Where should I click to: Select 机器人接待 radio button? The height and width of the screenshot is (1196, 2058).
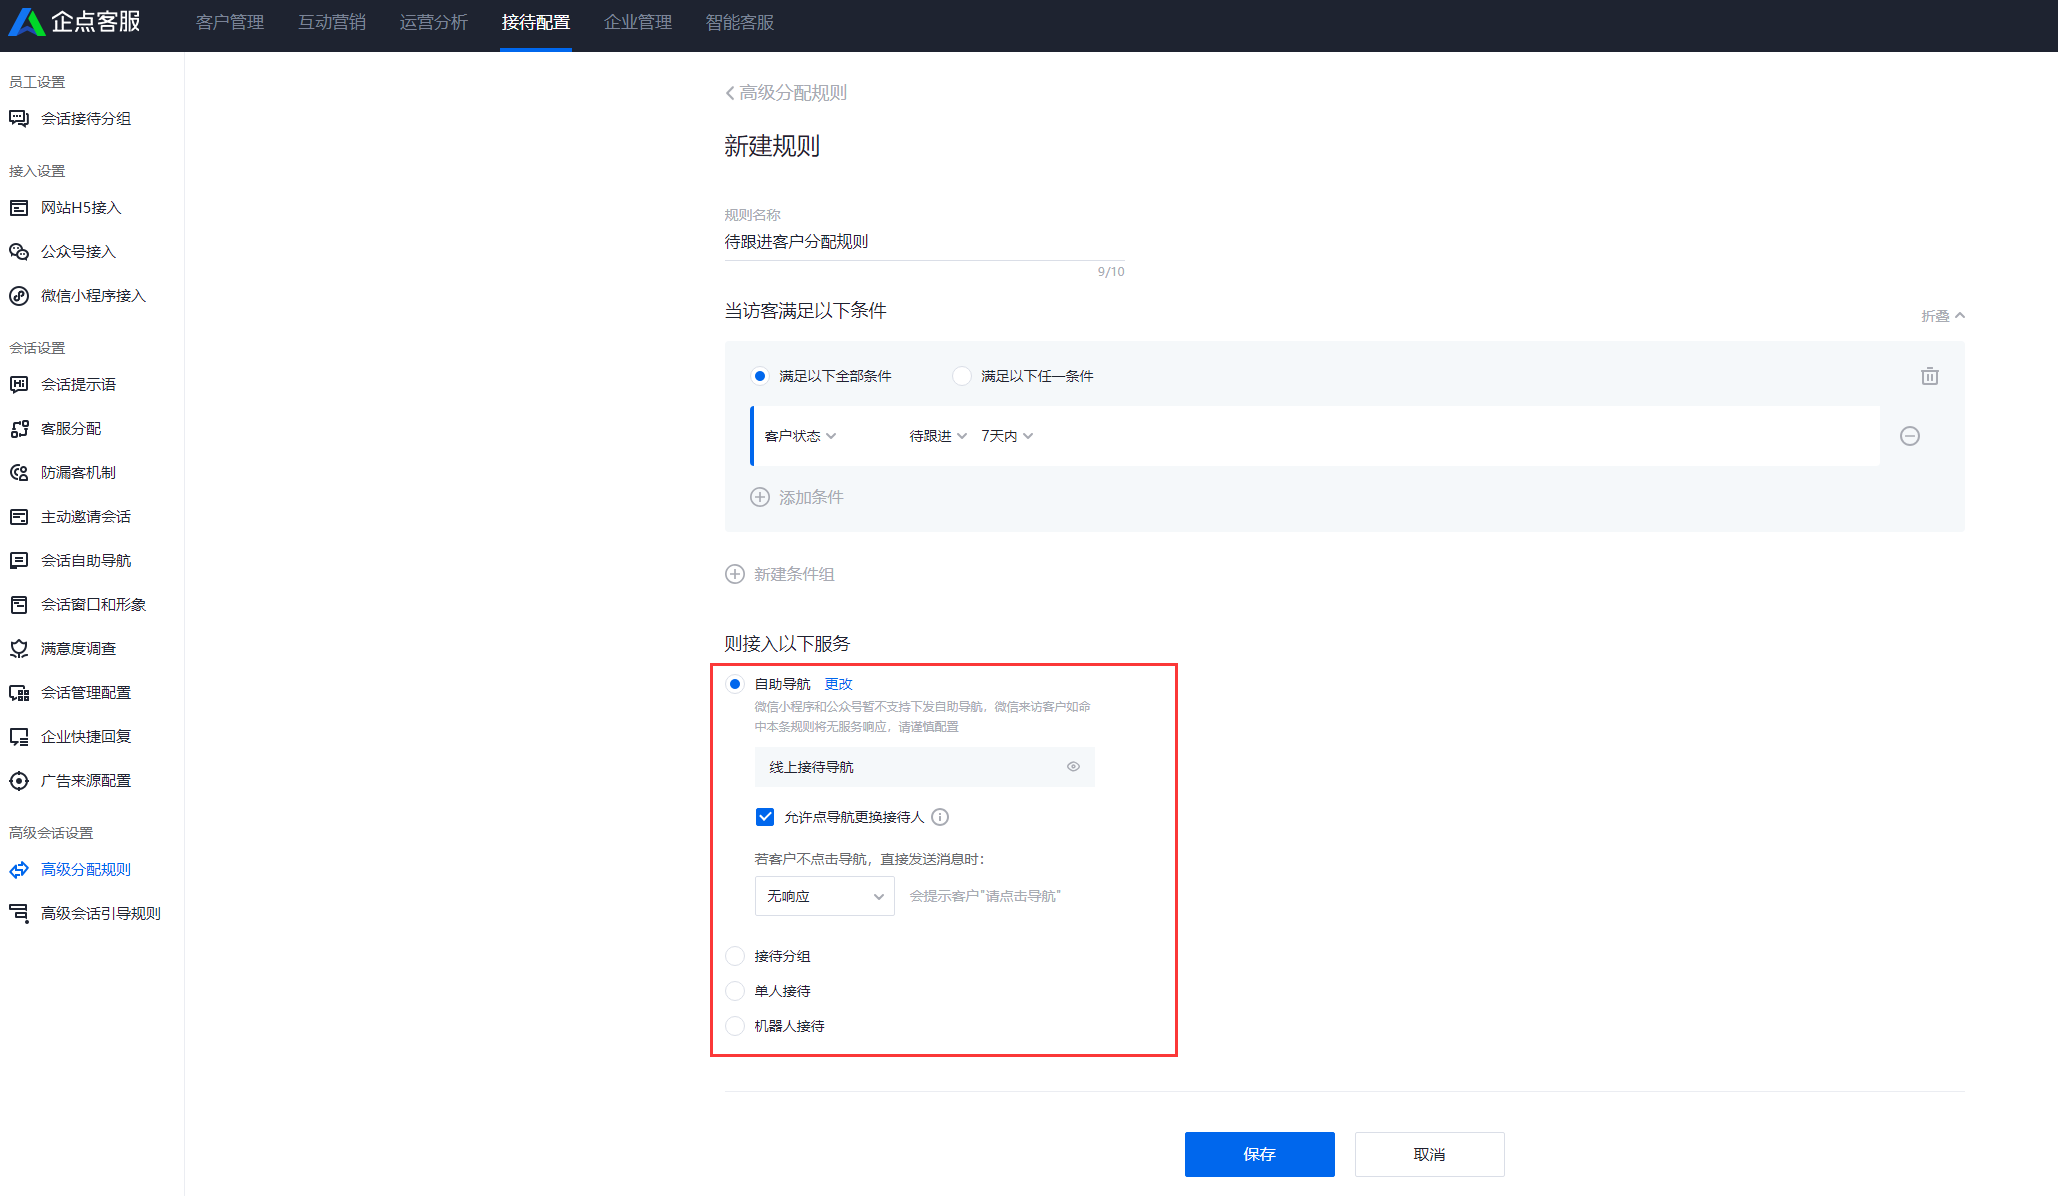735,1026
